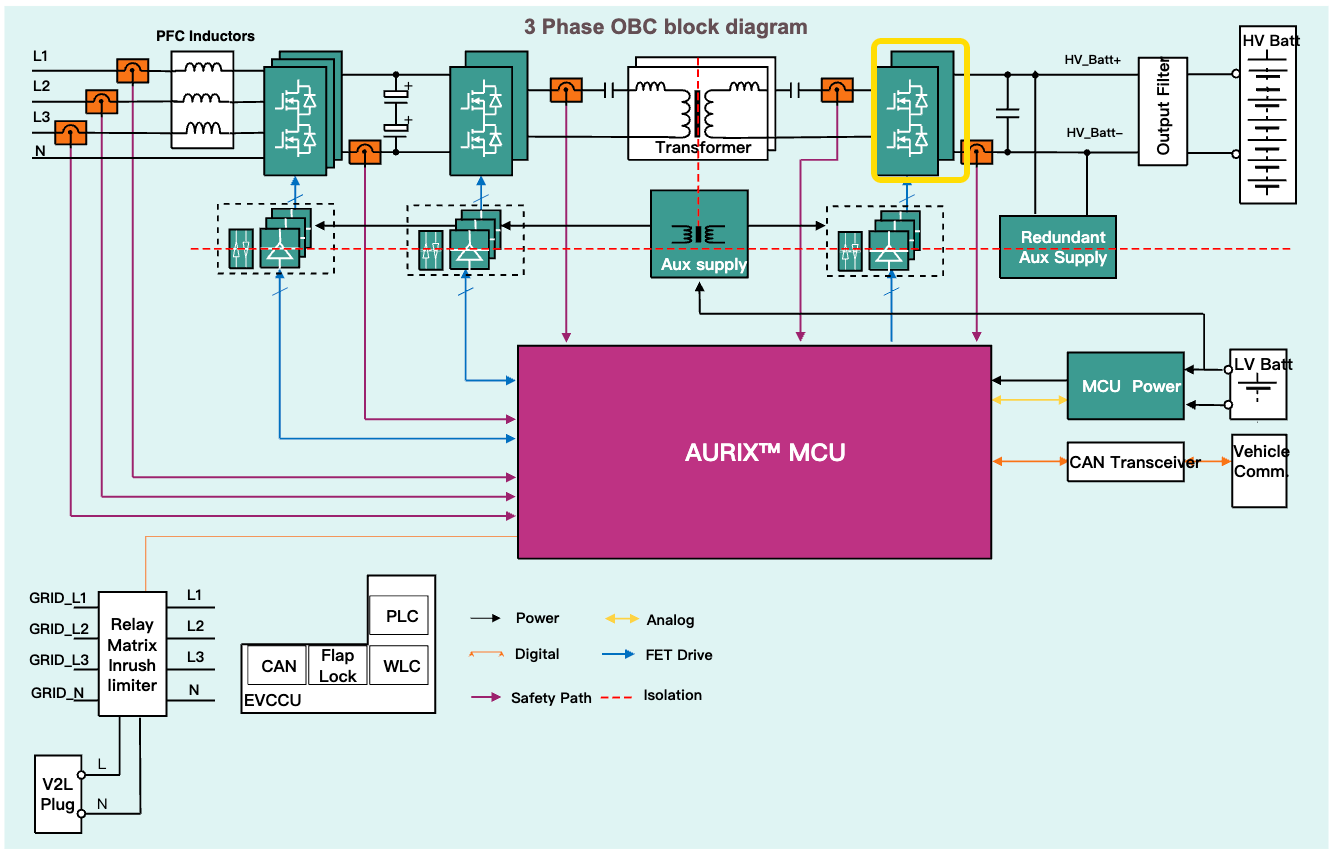Select the yellow-highlighted MOSFET bridge block

(x=919, y=111)
